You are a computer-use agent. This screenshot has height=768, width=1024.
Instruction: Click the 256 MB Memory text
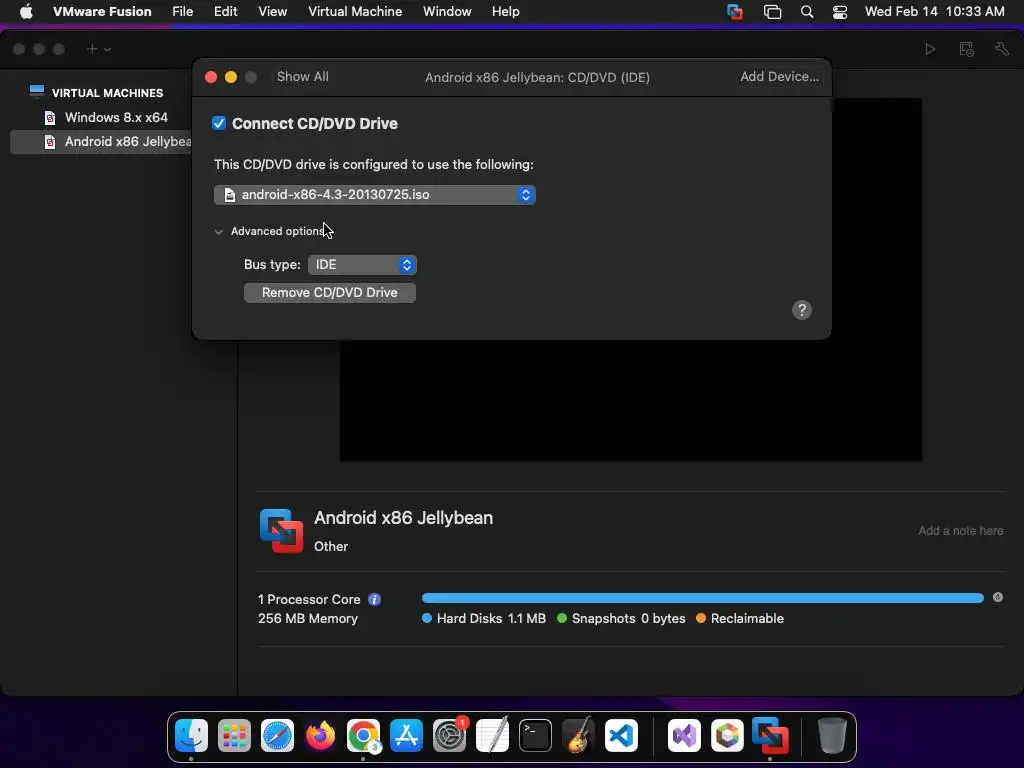coord(308,618)
